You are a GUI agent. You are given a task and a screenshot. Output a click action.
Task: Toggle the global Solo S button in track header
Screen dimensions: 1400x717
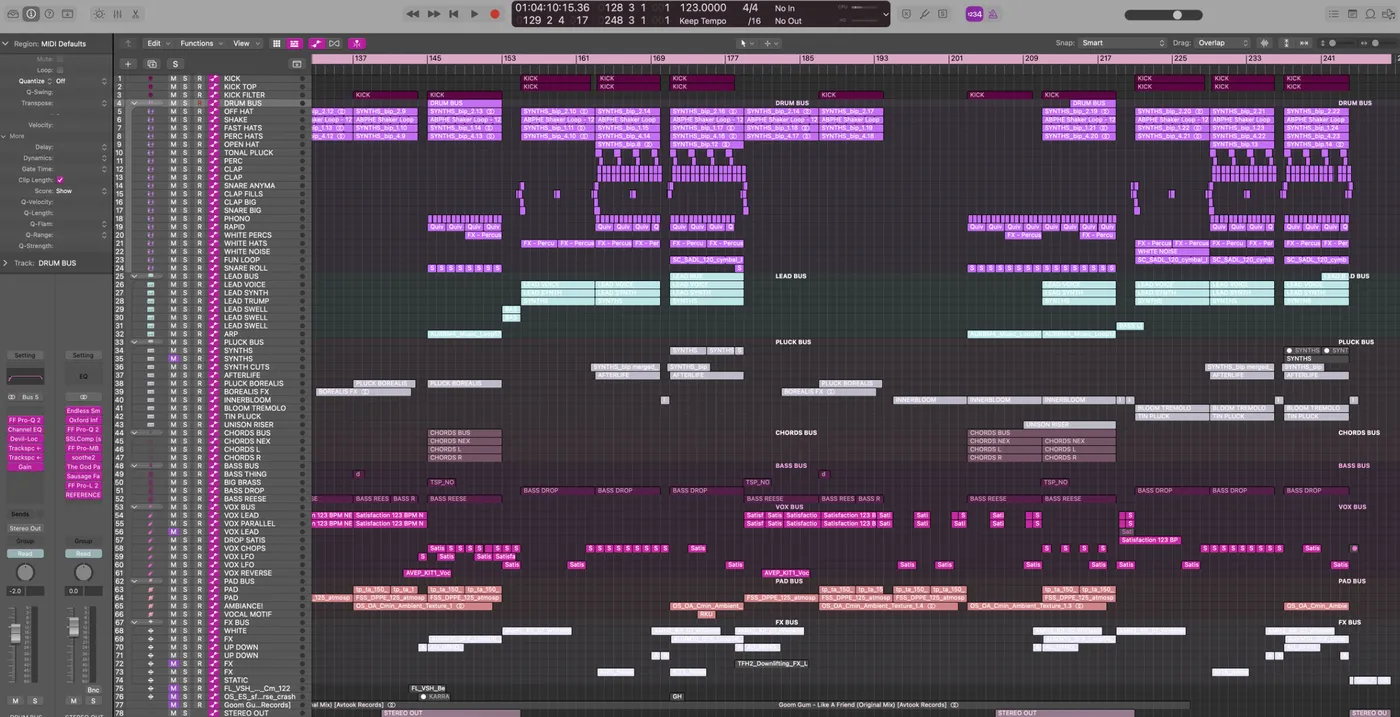tap(175, 64)
